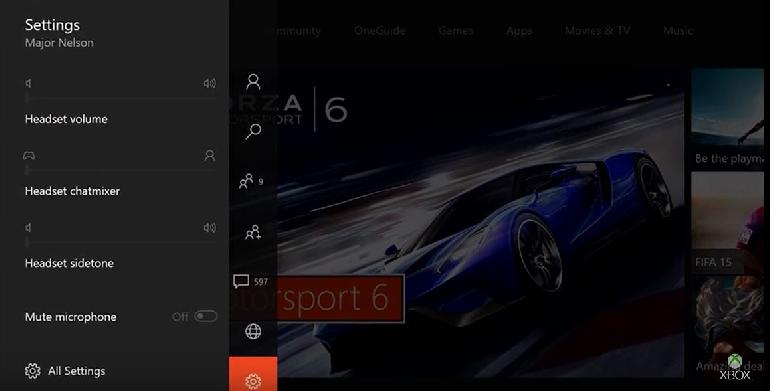Click the gear icon beside All Settings
Image resolution: width=770 pixels, height=391 pixels.
pos(33,371)
